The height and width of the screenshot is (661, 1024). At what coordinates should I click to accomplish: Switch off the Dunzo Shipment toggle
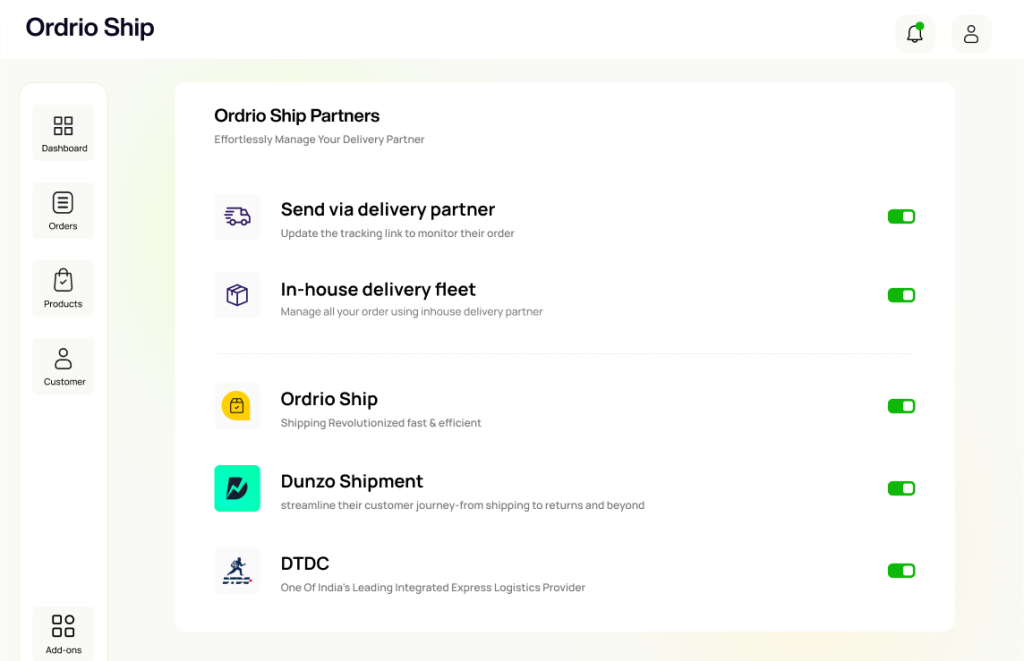(x=901, y=488)
